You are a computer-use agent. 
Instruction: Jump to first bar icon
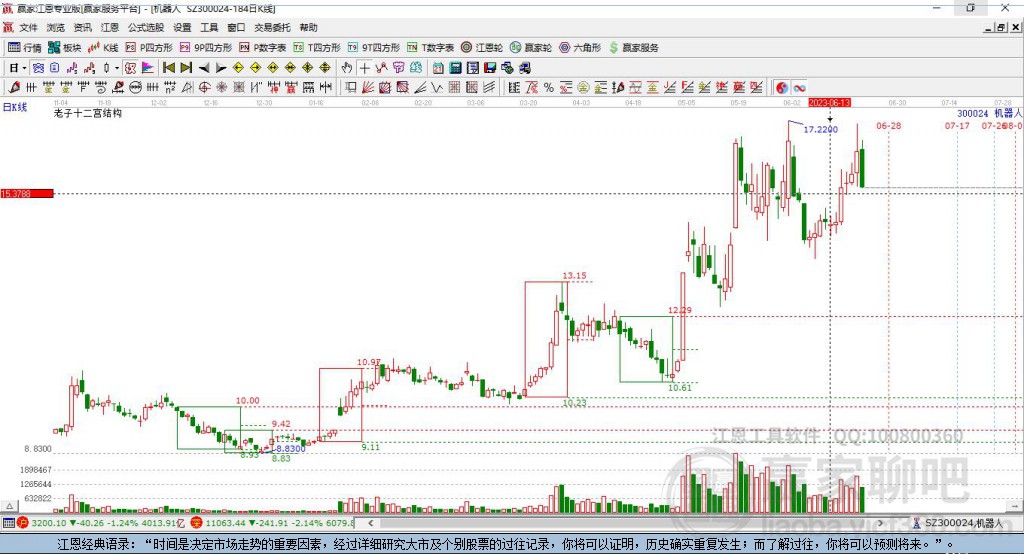coord(168,68)
